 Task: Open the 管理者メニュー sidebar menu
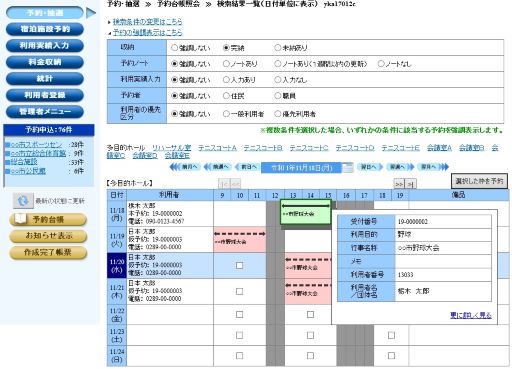(x=45, y=111)
